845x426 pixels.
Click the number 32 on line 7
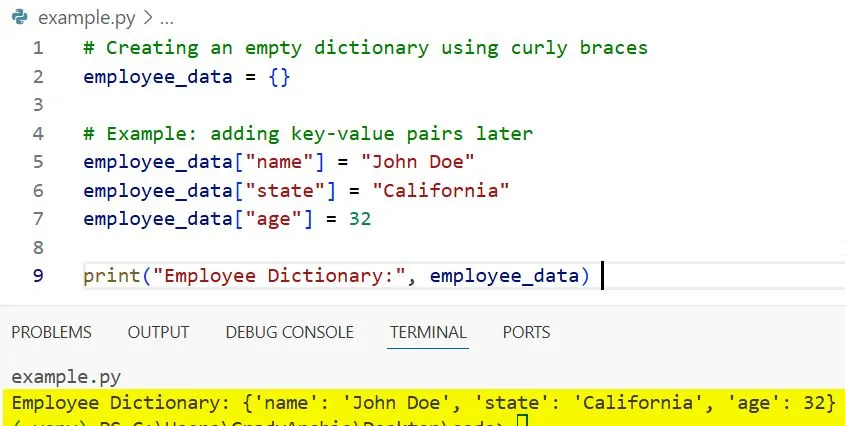tap(360, 218)
